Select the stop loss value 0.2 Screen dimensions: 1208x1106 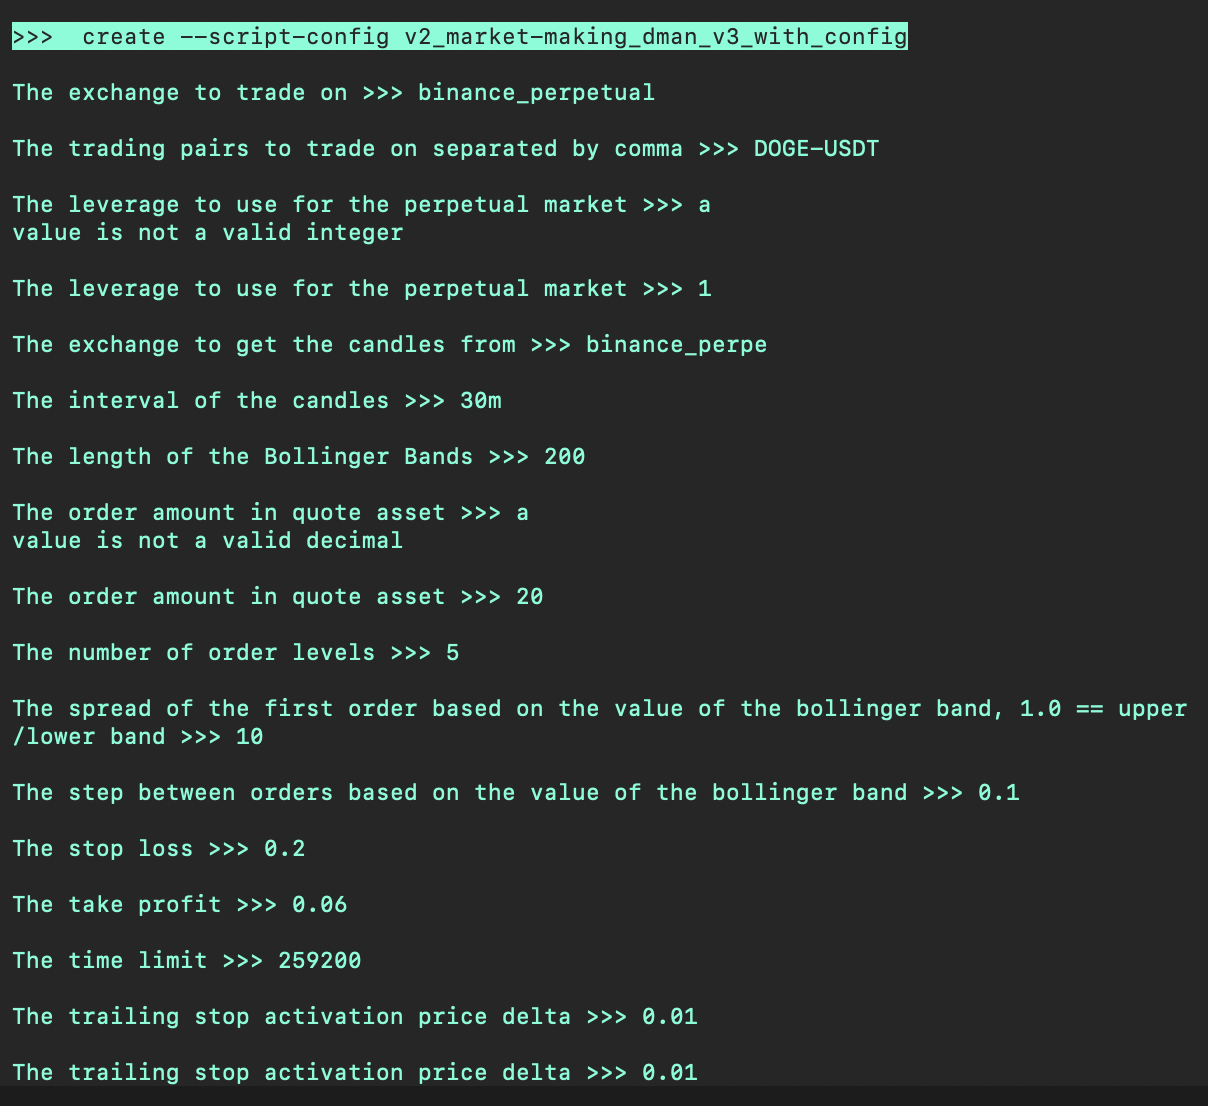(x=285, y=849)
